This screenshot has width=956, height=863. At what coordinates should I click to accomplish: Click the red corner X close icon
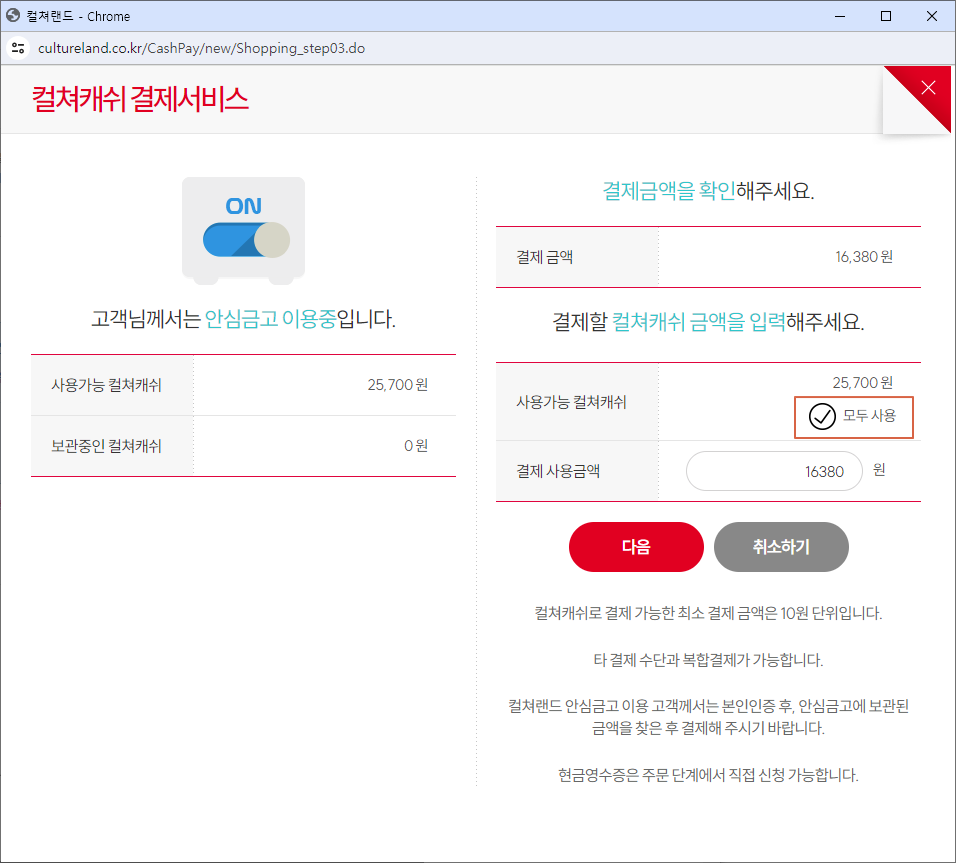coord(928,88)
